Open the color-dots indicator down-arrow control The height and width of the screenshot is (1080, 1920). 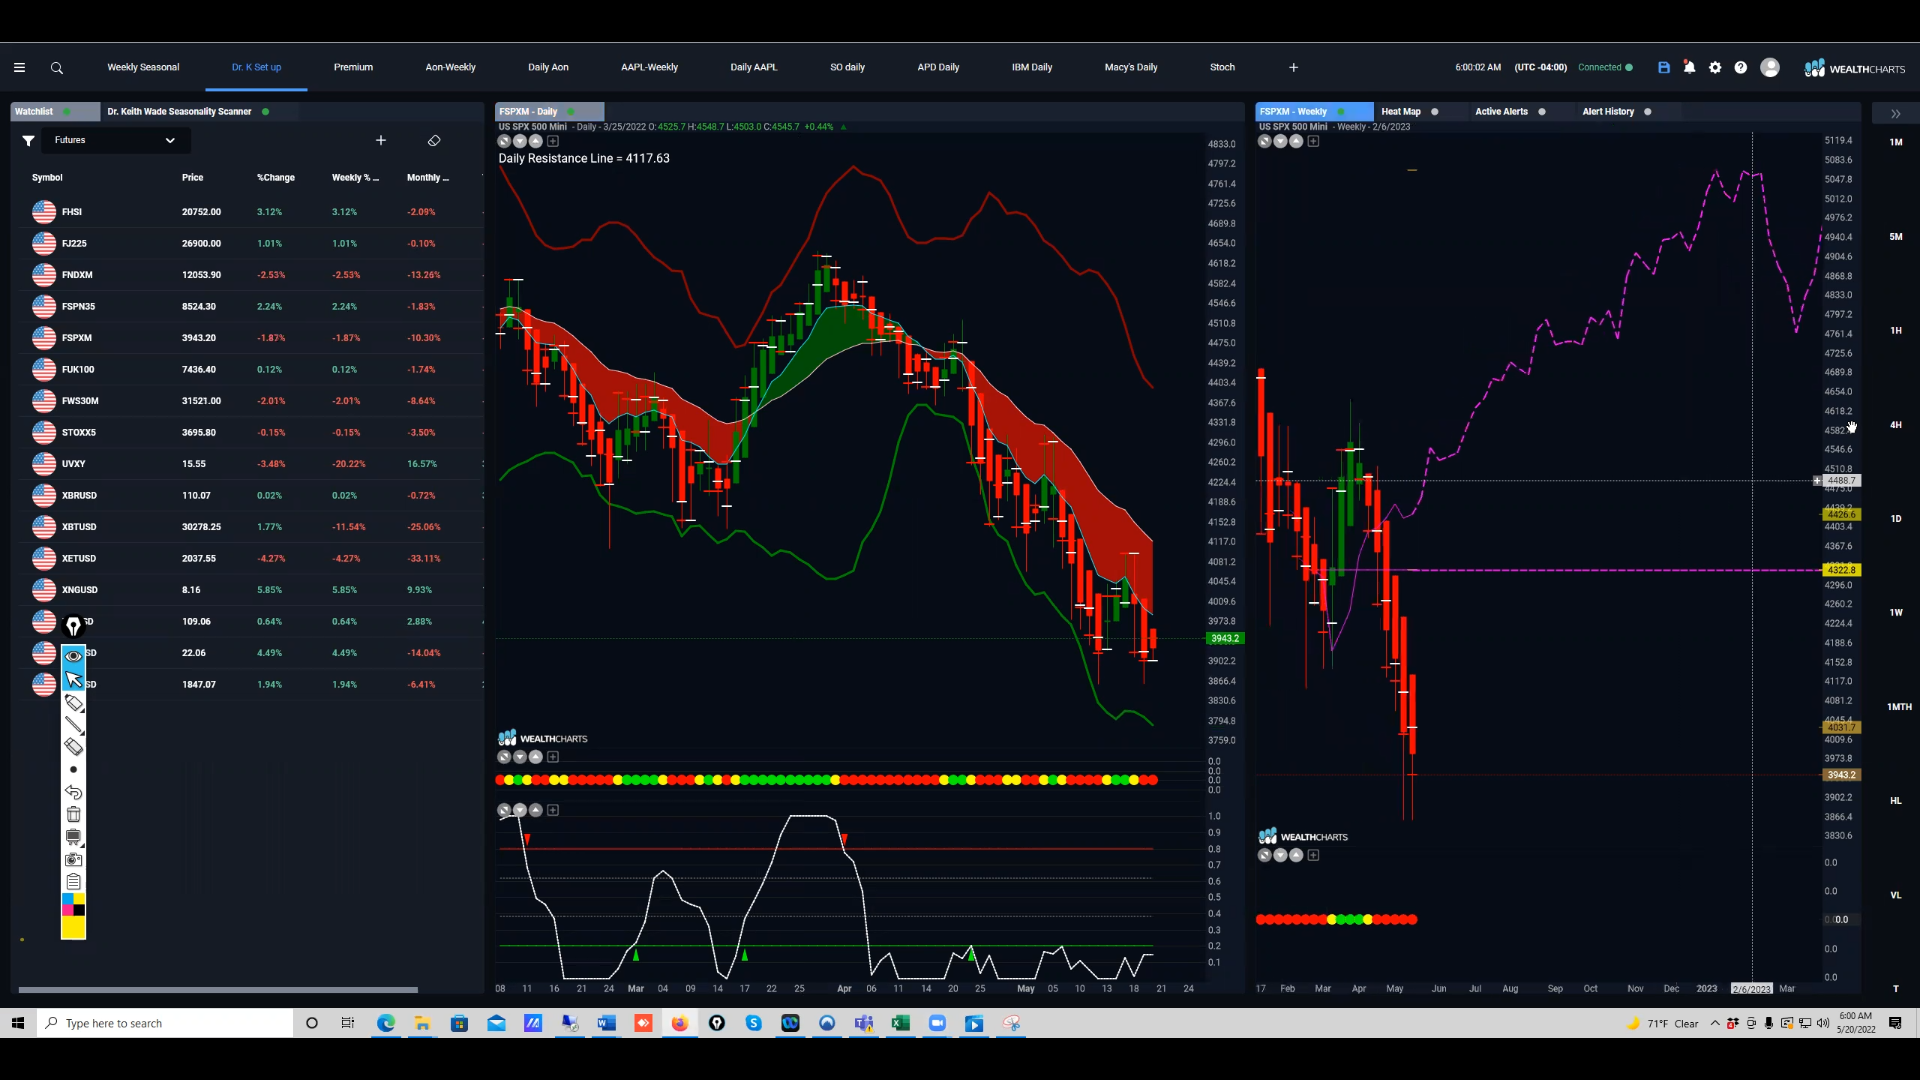click(520, 757)
